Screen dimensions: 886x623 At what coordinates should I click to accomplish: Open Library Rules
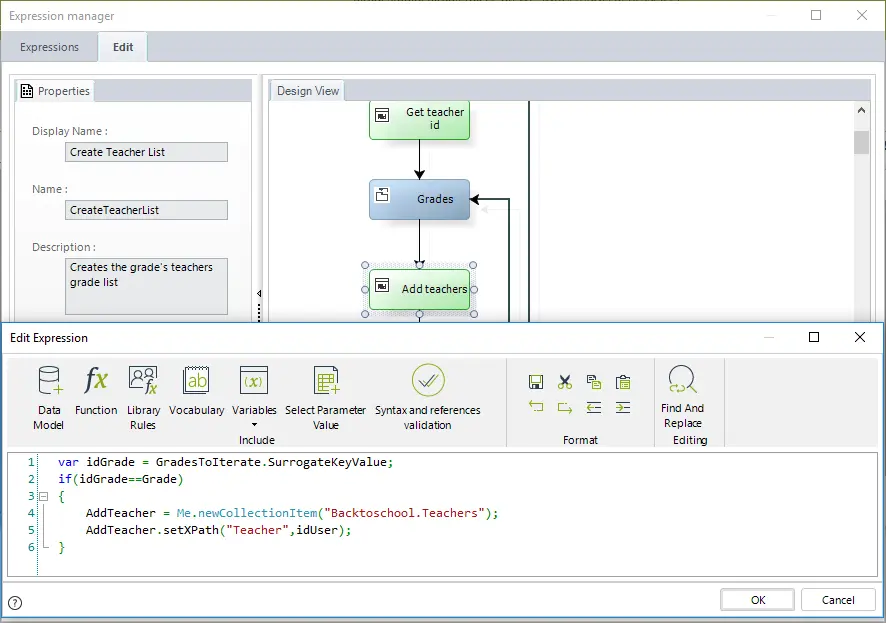coord(143,398)
